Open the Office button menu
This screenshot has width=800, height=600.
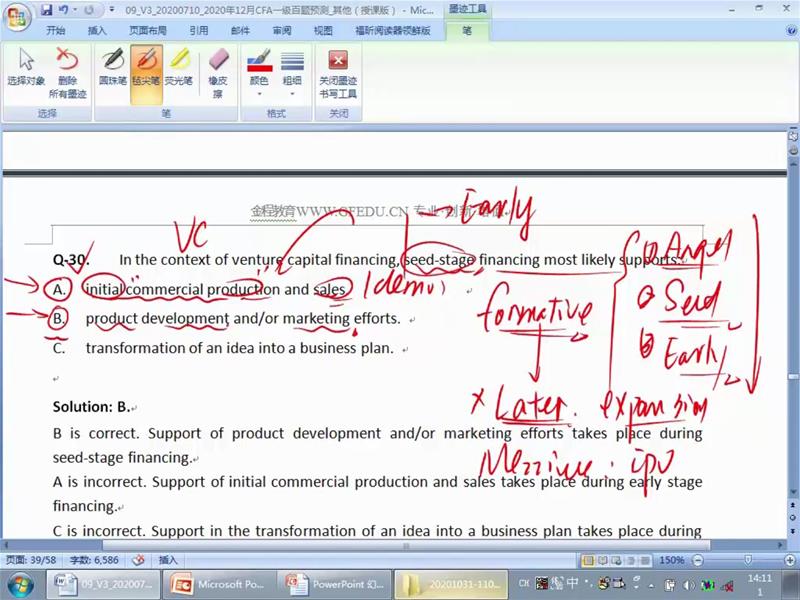[x=17, y=18]
